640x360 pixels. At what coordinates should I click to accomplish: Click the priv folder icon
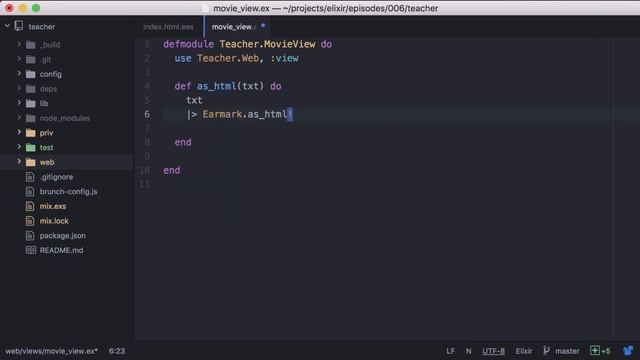(x=31, y=133)
